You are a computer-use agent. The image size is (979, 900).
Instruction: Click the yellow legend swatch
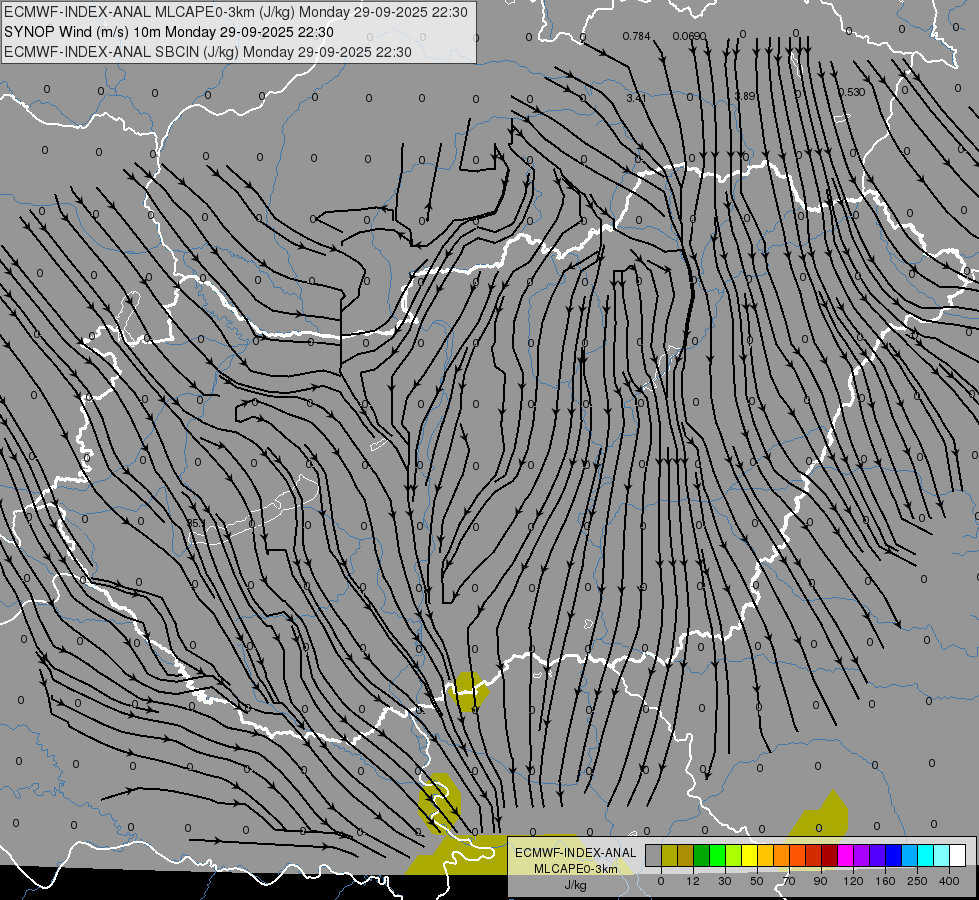(750, 855)
